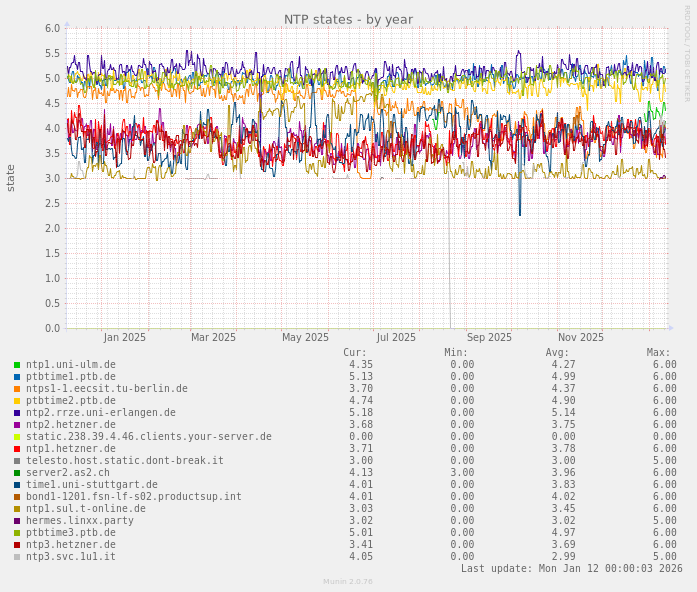The image size is (697, 592).
Task: Click the Last update timestamp text
Action: pos(571,569)
